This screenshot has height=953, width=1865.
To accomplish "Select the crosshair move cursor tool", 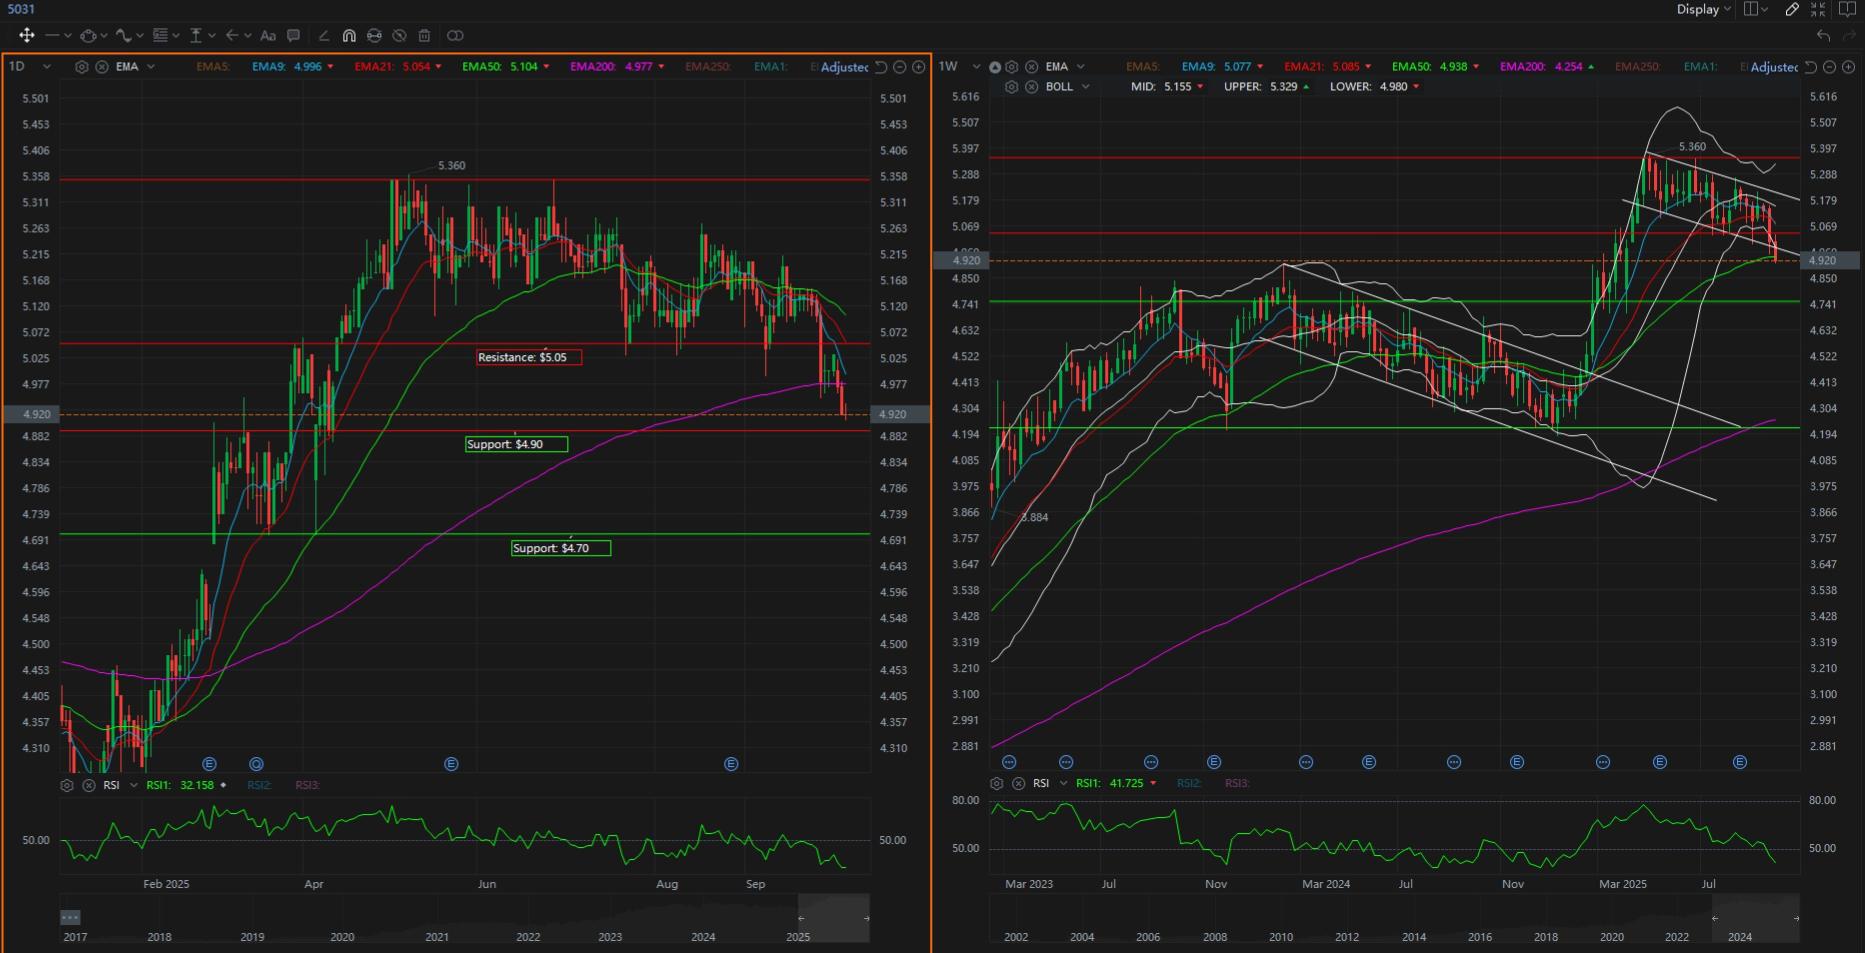I will click(x=26, y=35).
